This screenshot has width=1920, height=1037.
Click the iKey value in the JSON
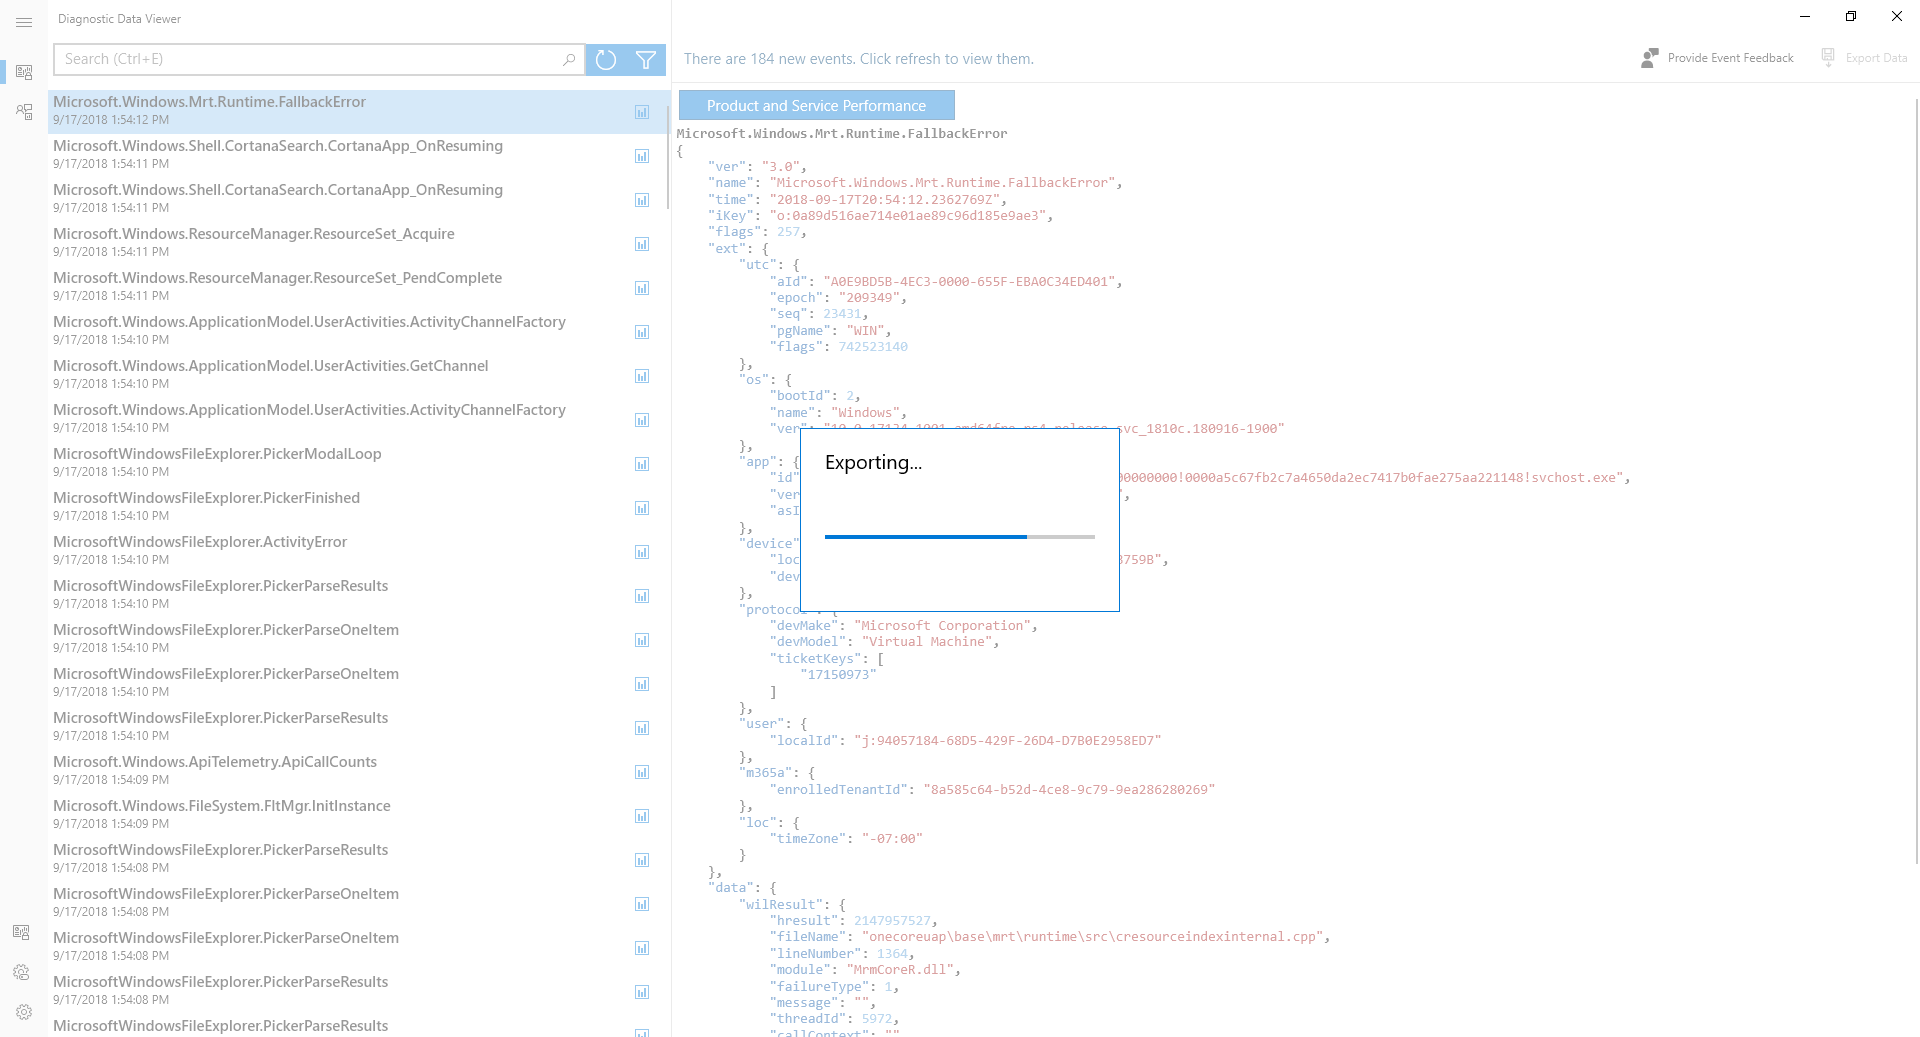(911, 216)
